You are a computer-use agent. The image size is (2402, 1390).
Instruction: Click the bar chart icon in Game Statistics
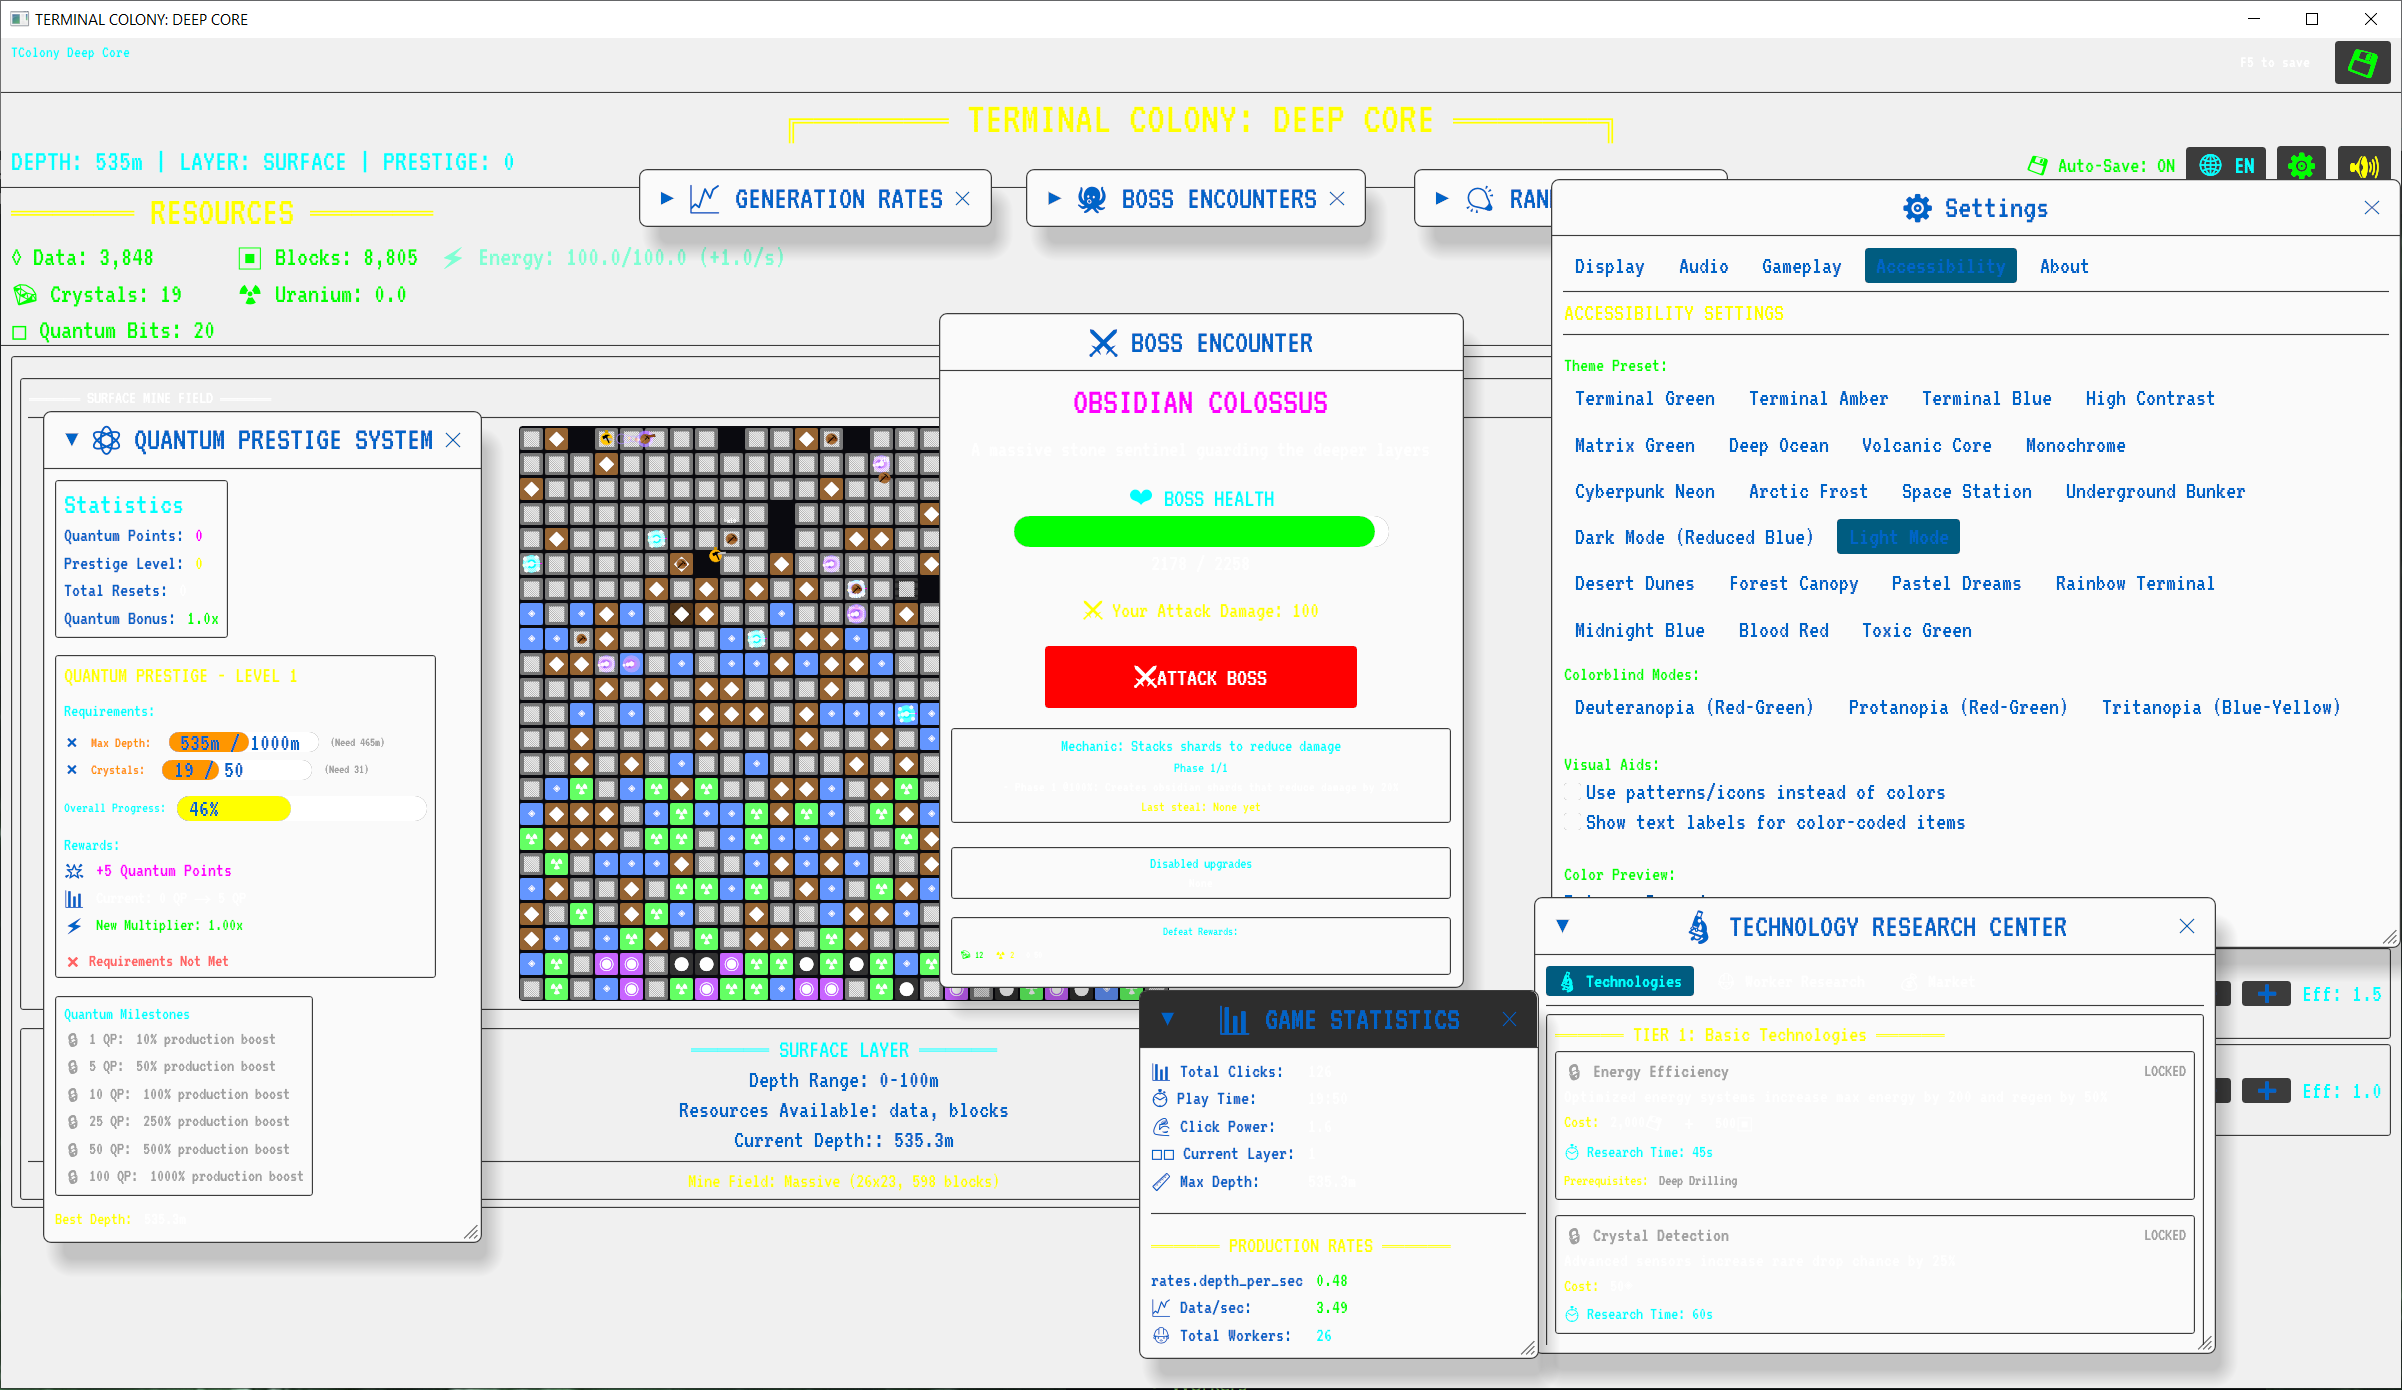(x=1233, y=1020)
